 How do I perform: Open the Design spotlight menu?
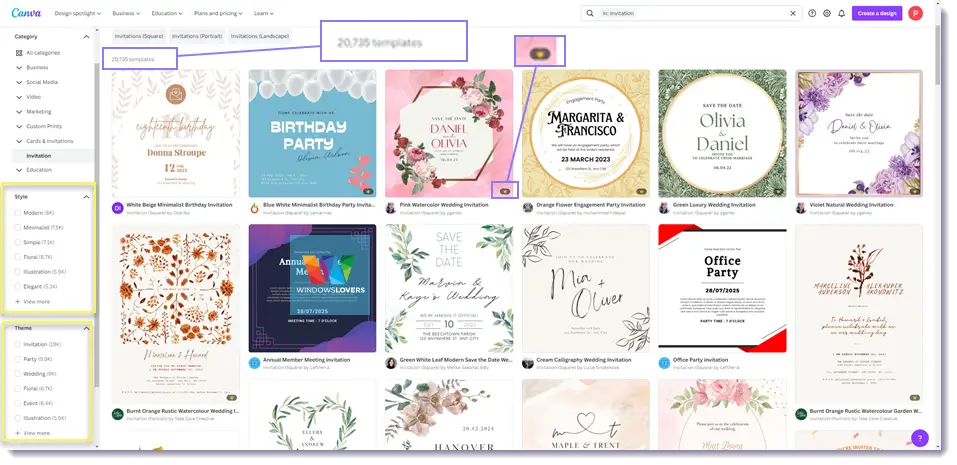click(78, 13)
